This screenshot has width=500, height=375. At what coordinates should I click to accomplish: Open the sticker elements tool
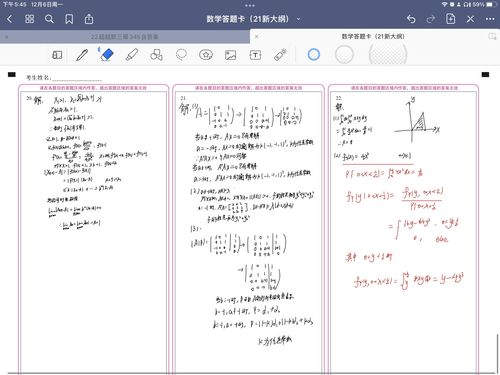click(206, 55)
